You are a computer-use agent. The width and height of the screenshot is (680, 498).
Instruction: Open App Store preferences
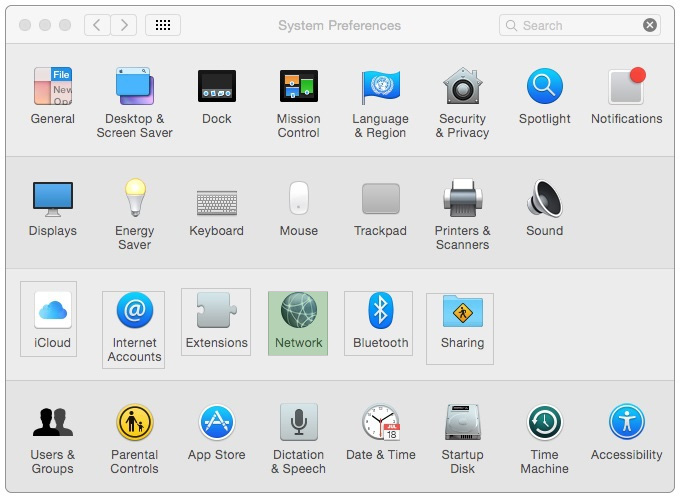pos(216,432)
